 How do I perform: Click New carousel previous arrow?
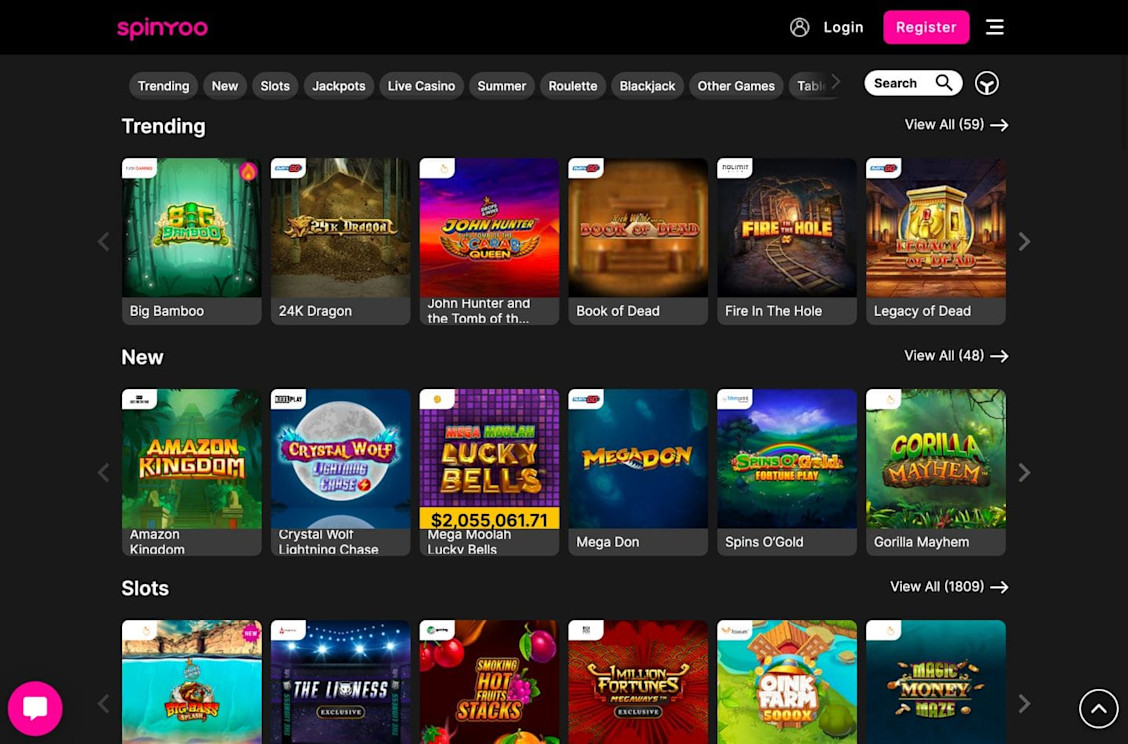point(104,472)
